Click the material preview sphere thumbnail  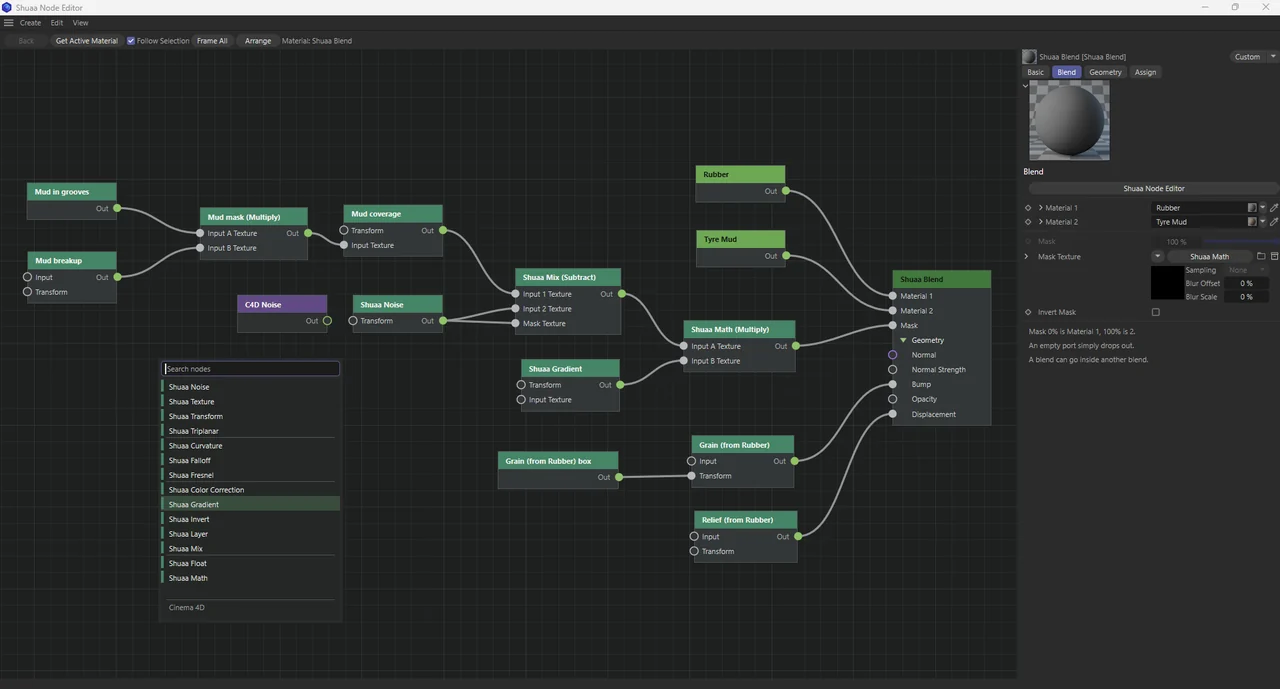tap(1070, 120)
